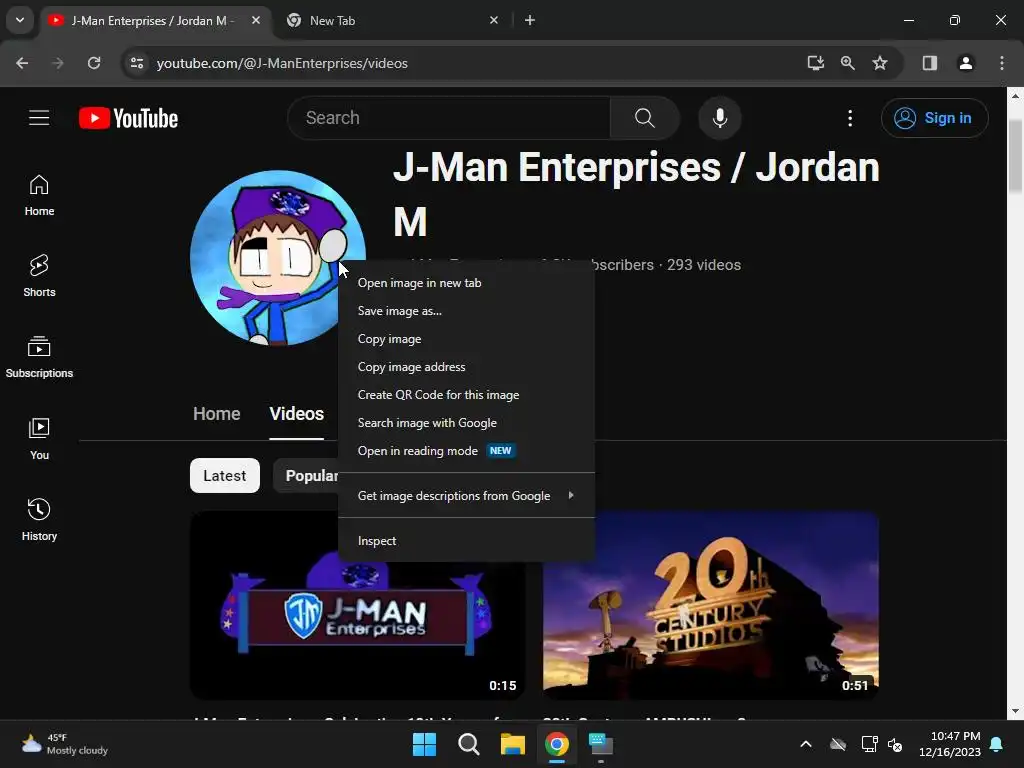Expand the tab search dropdown
The width and height of the screenshot is (1024, 768).
20,20
